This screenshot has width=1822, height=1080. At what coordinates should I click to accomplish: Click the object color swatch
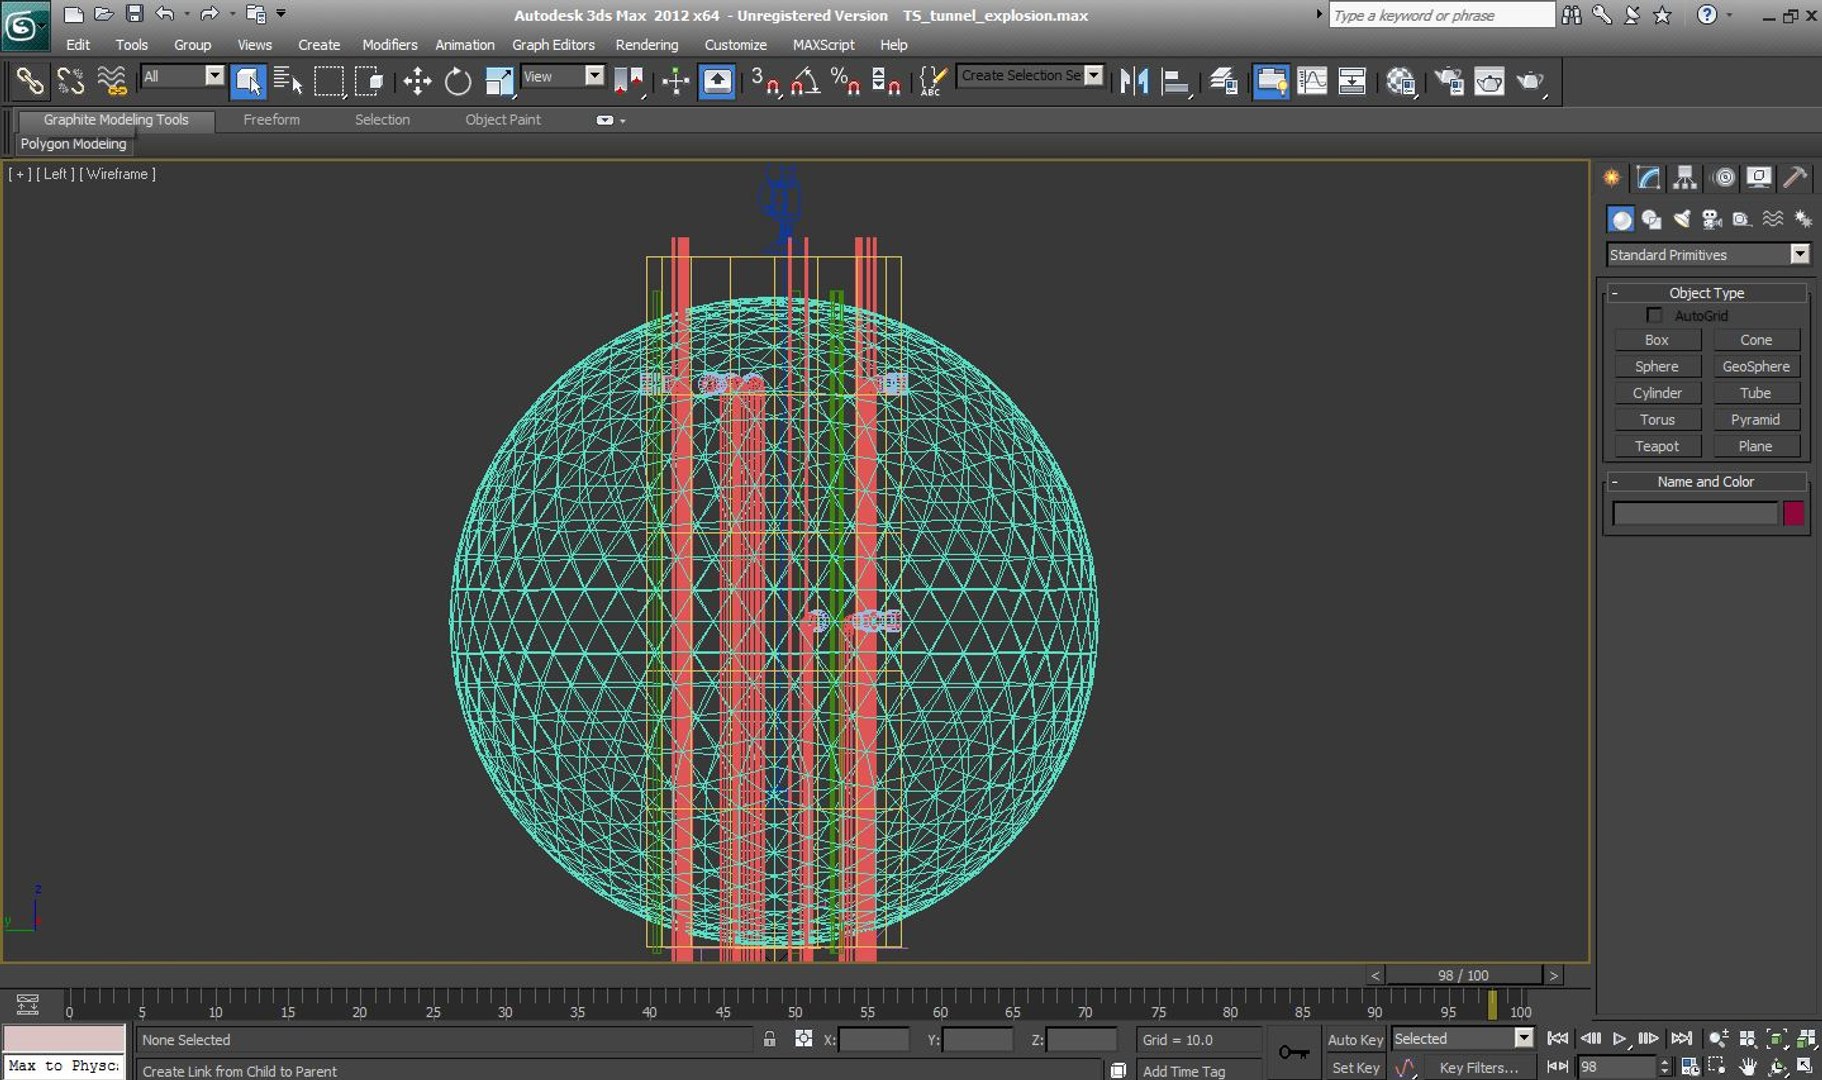click(x=1794, y=513)
